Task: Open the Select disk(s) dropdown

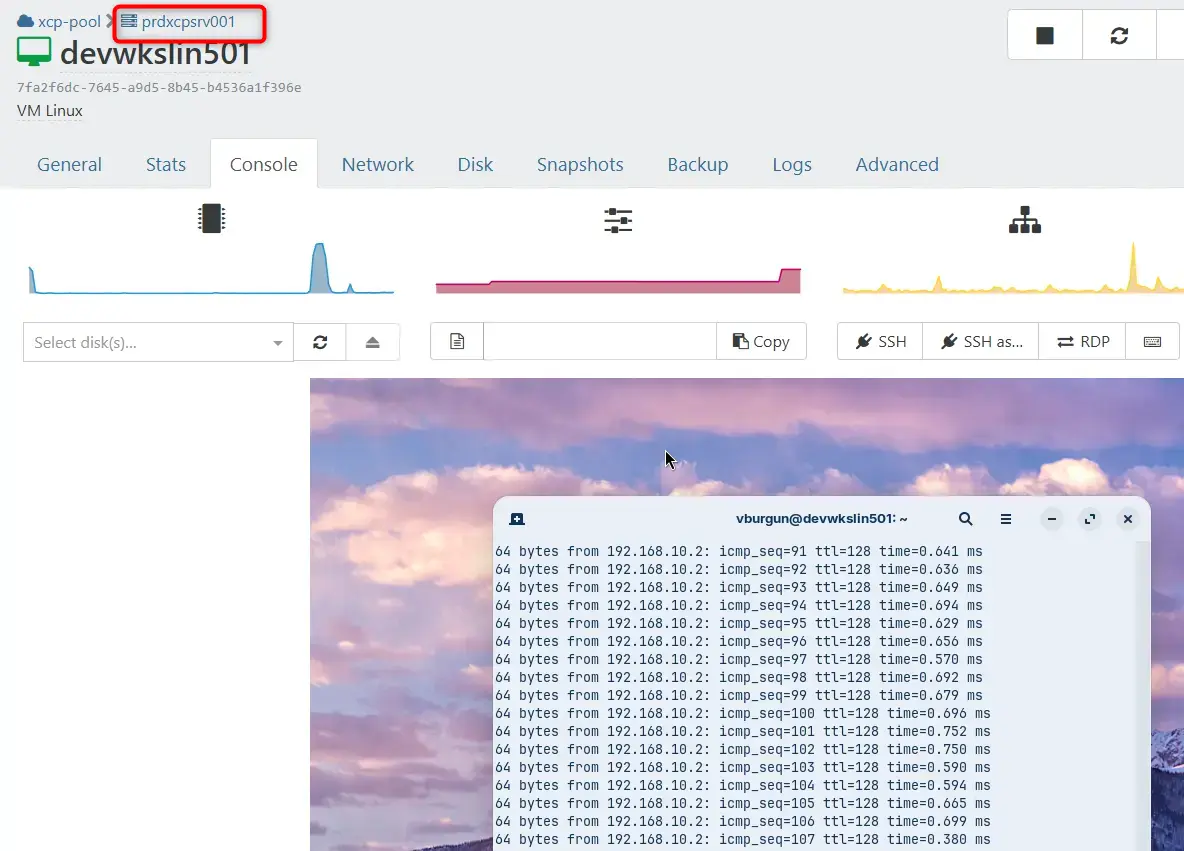Action: (x=158, y=342)
